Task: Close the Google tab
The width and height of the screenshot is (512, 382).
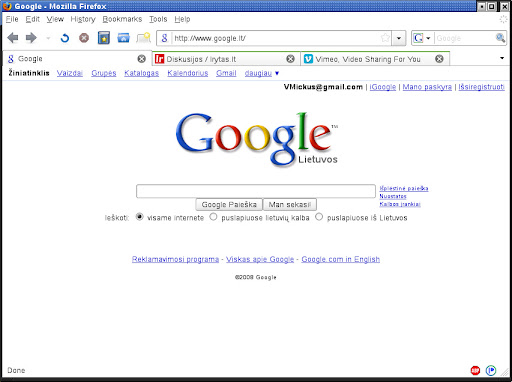Action: pyautogui.click(x=142, y=59)
